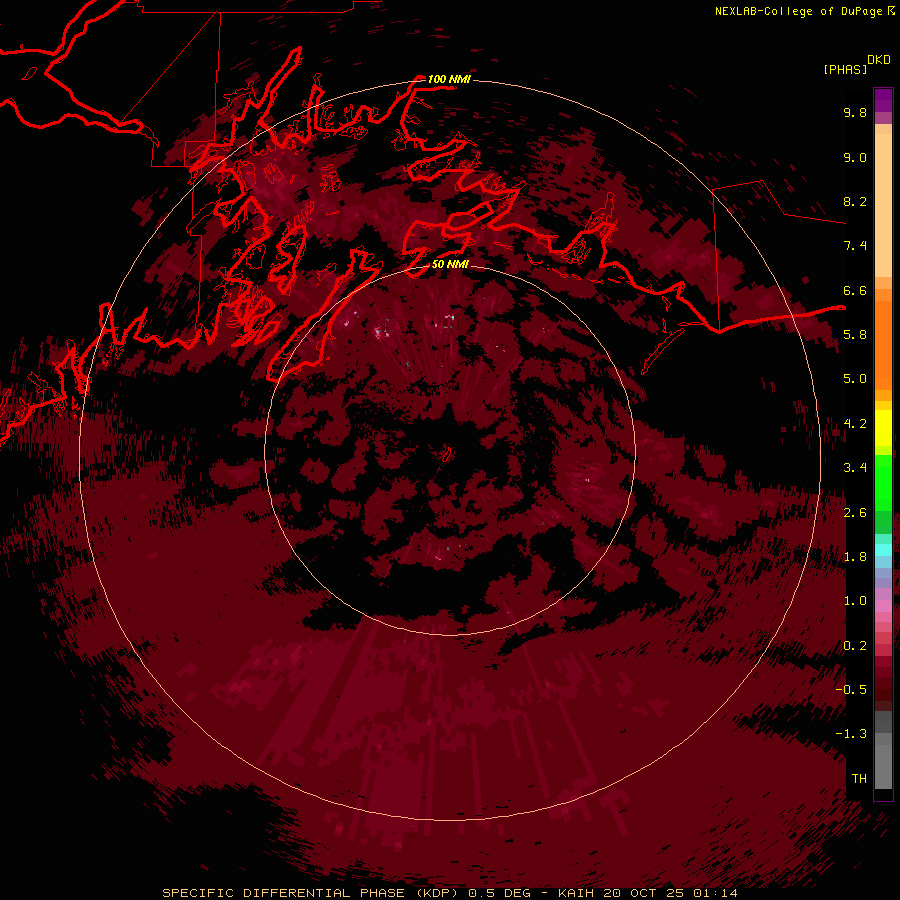Click the purple top segment of color bar
Screen dimensions: 900x900
coord(883,100)
